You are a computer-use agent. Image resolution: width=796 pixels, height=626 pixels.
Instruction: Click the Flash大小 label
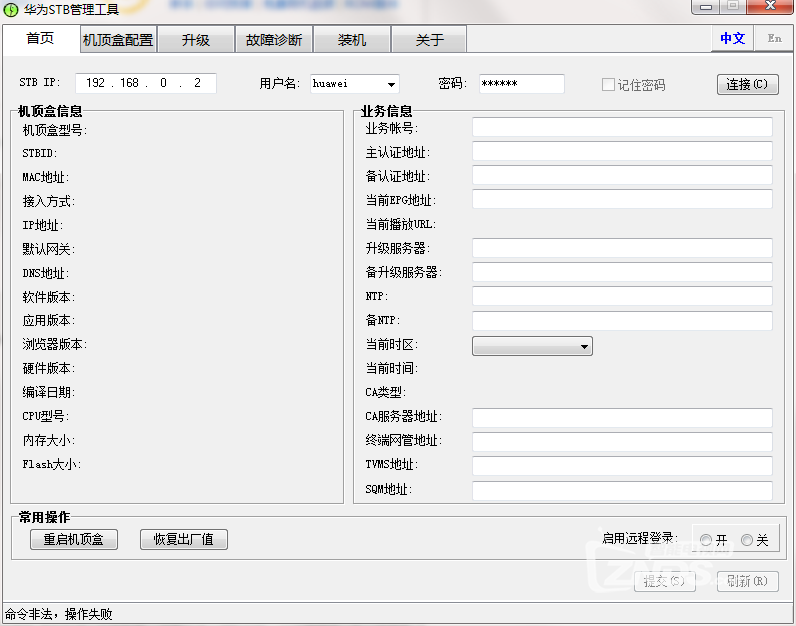click(x=52, y=464)
